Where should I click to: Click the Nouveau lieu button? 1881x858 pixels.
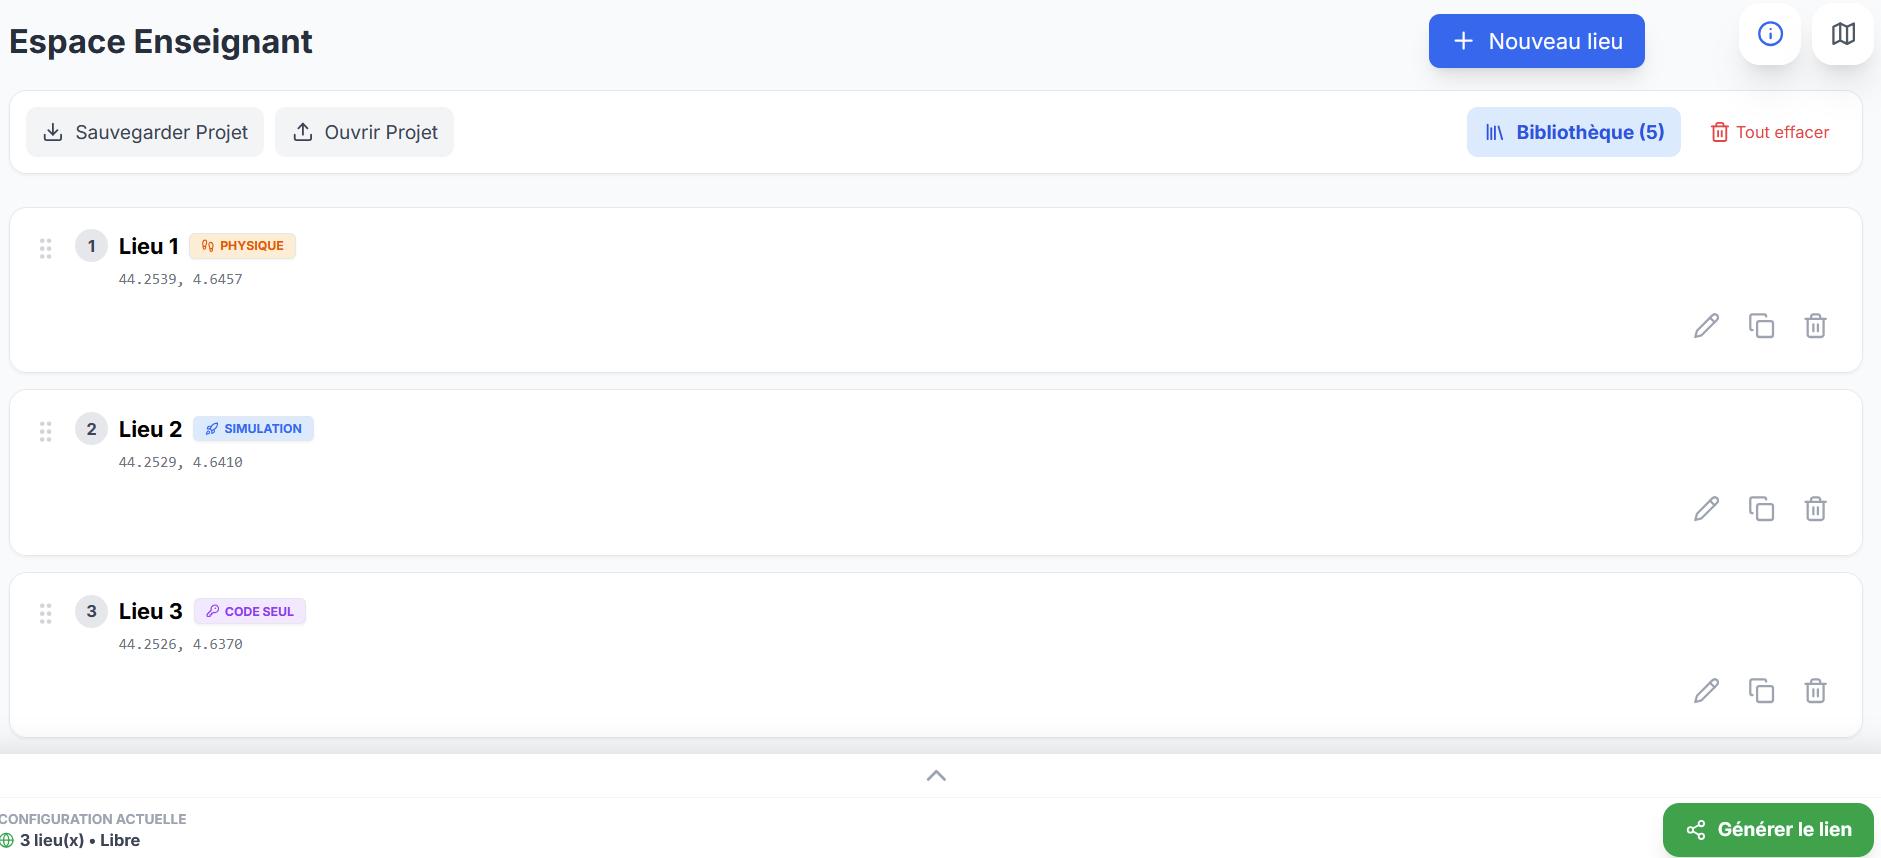pos(1536,41)
